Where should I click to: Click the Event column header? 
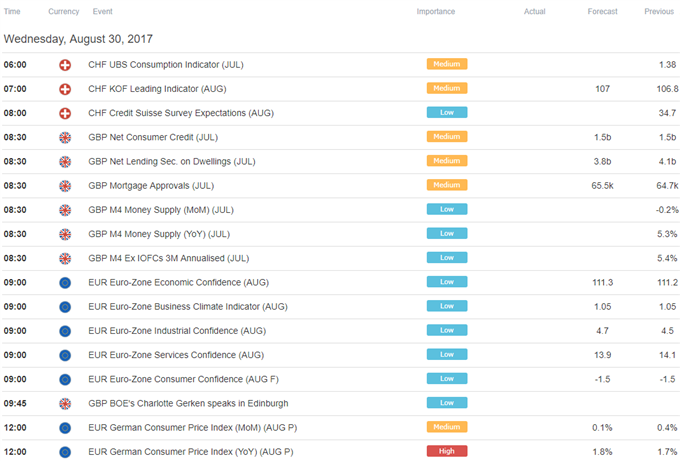click(102, 12)
